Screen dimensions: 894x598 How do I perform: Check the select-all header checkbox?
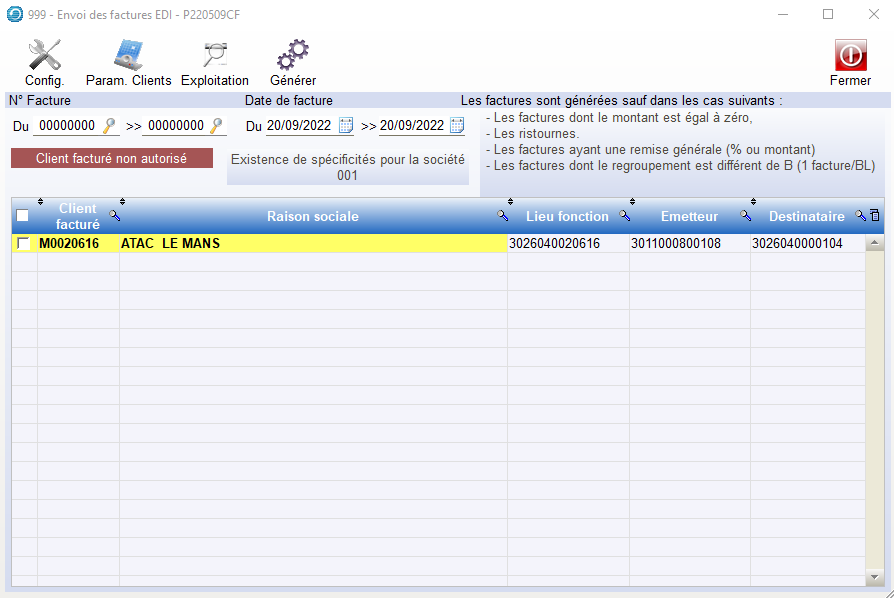[x=22, y=216]
